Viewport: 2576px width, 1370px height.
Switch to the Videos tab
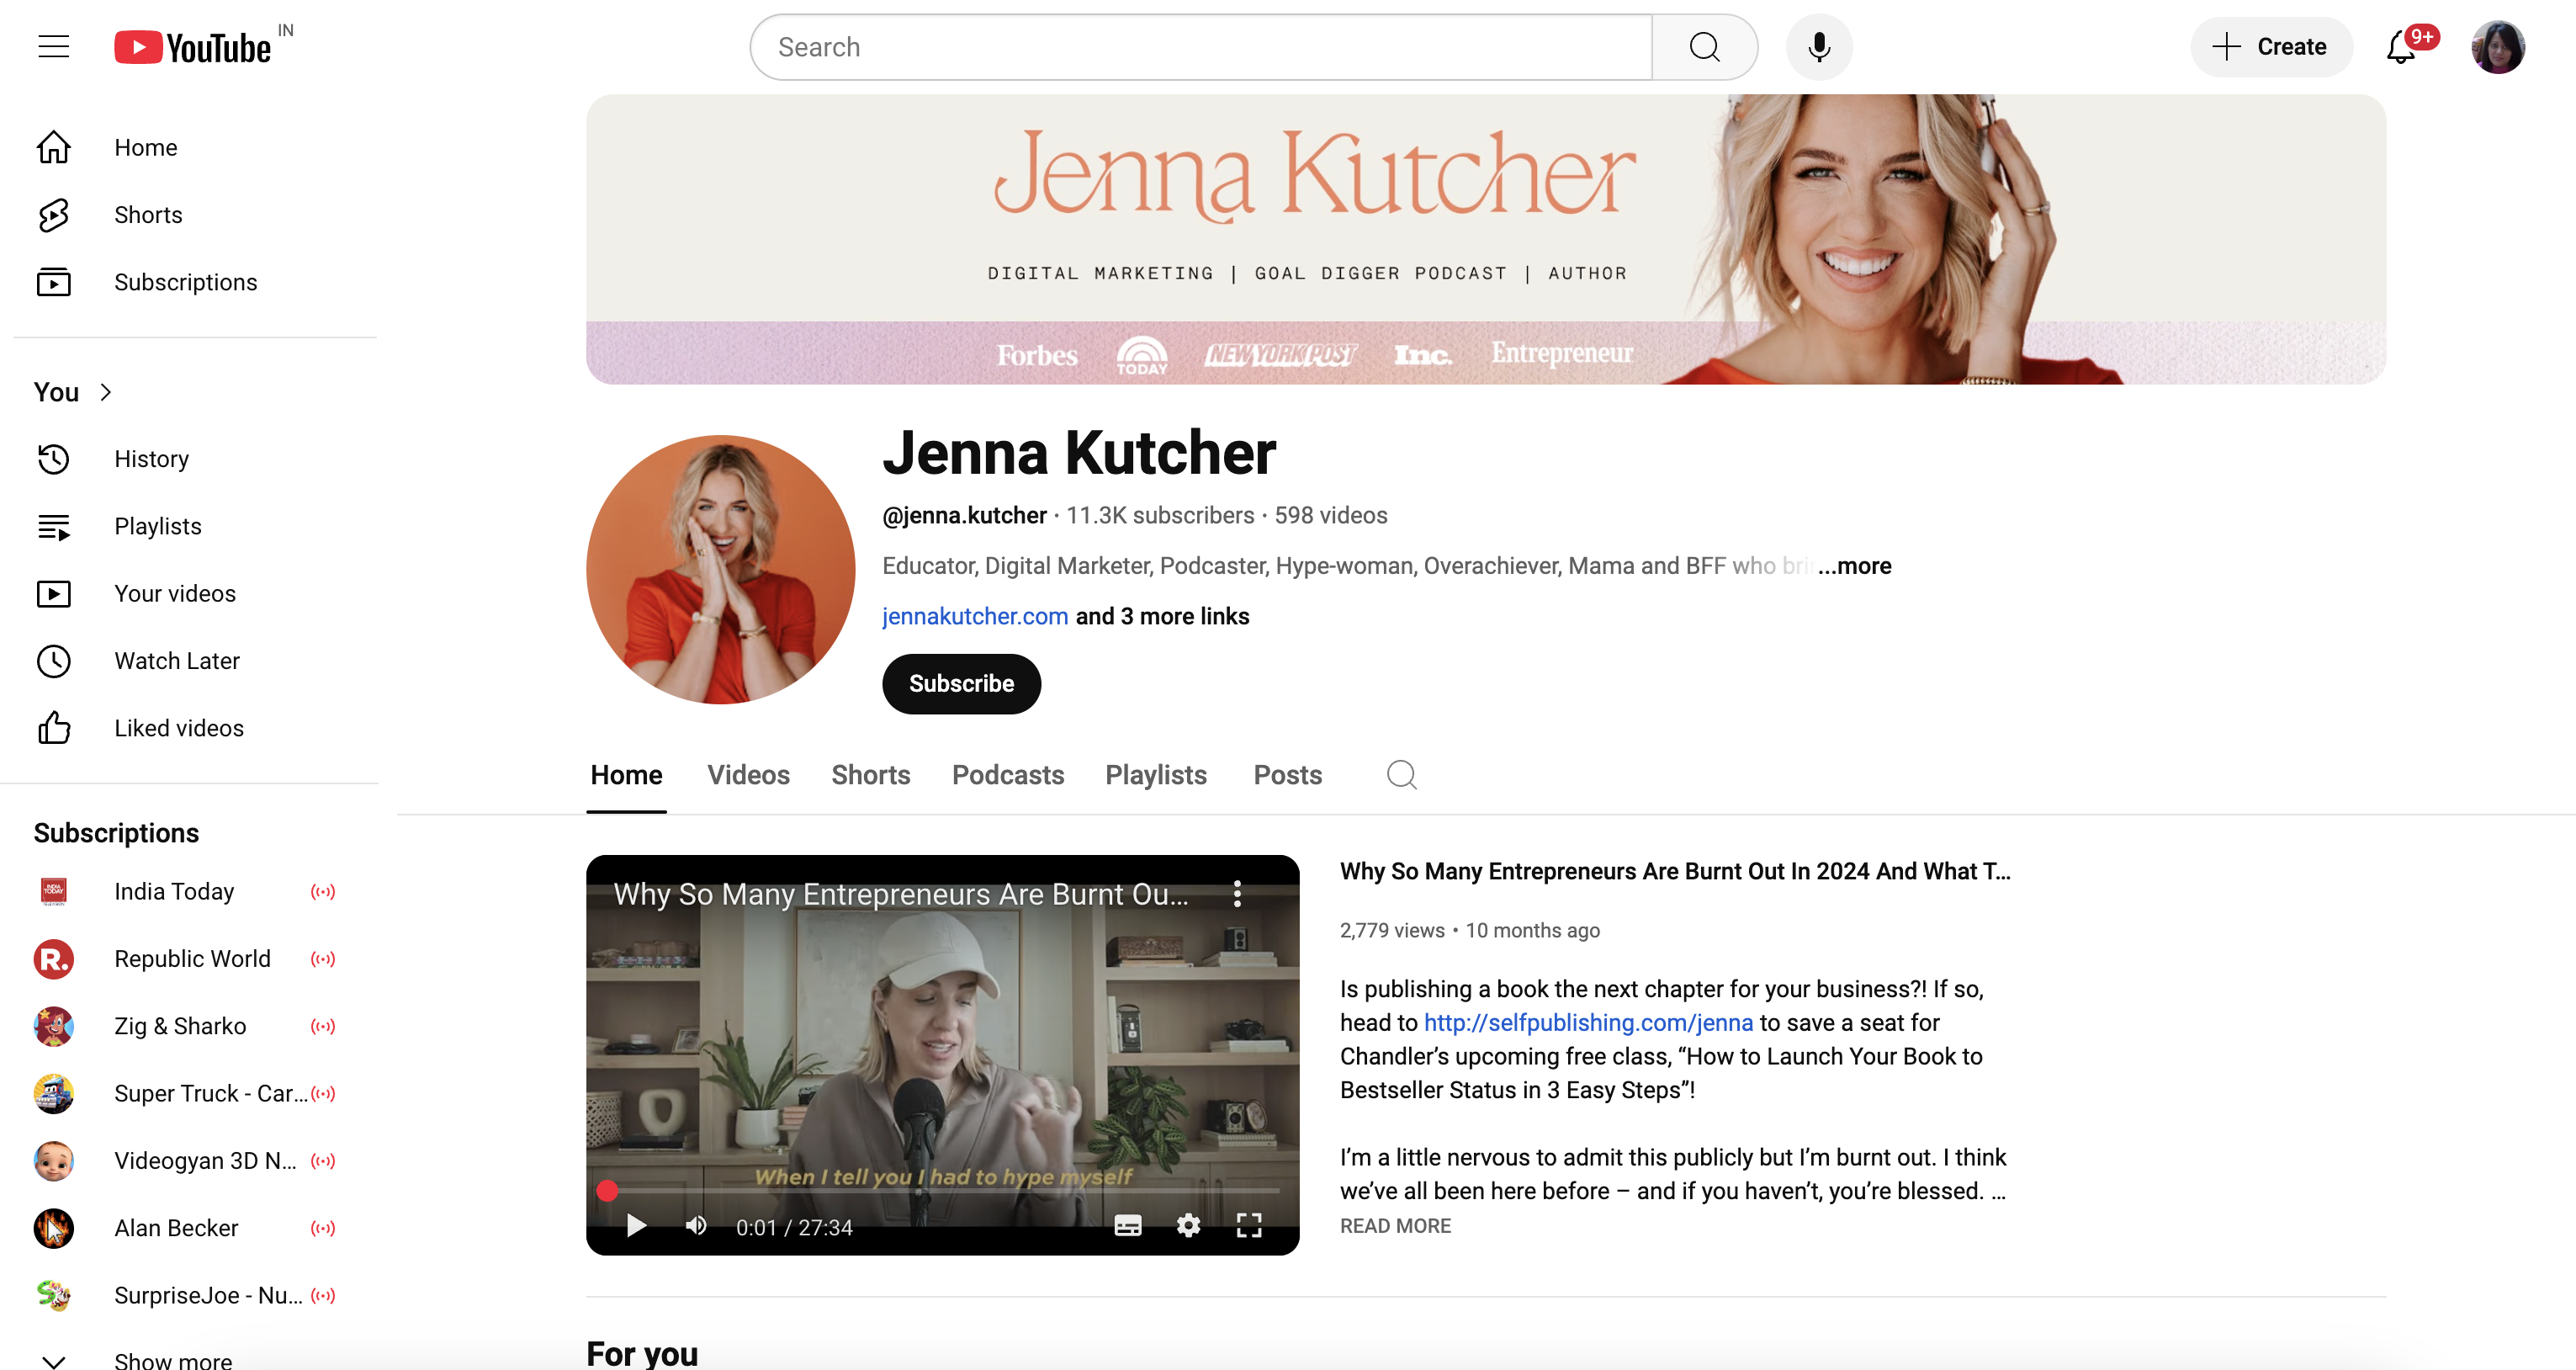tap(748, 775)
